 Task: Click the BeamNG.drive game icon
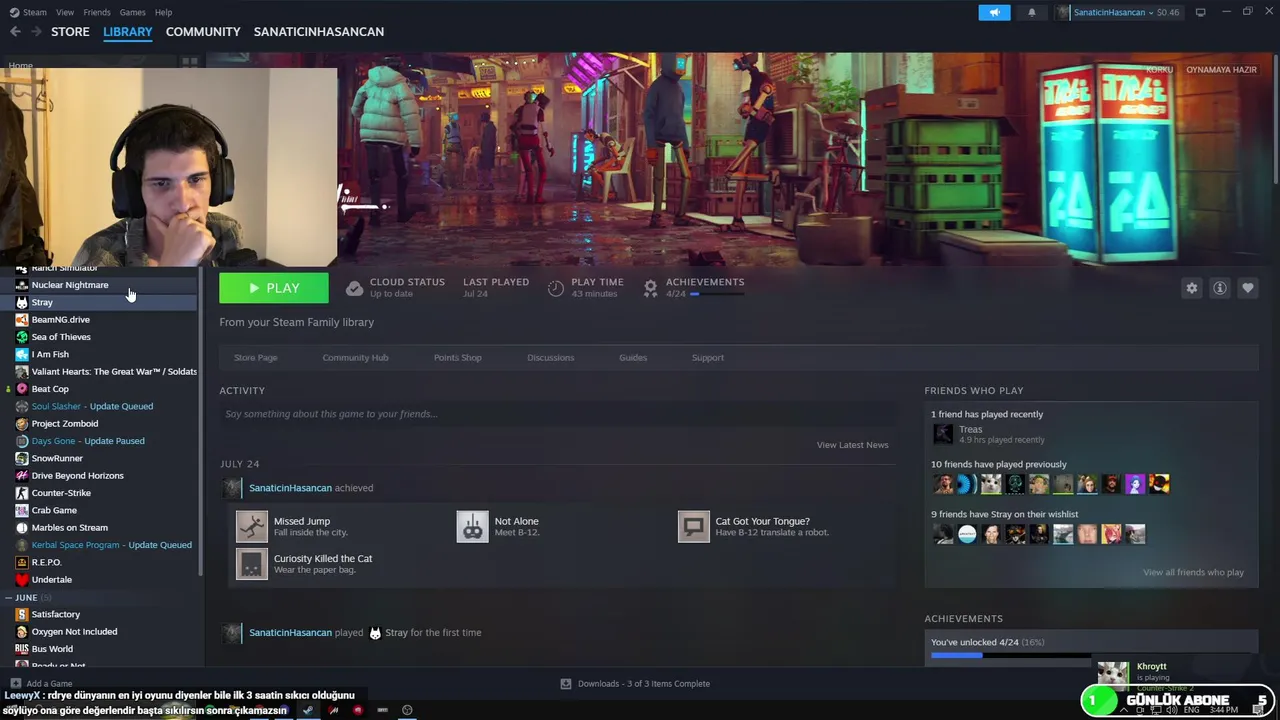tap(22, 320)
